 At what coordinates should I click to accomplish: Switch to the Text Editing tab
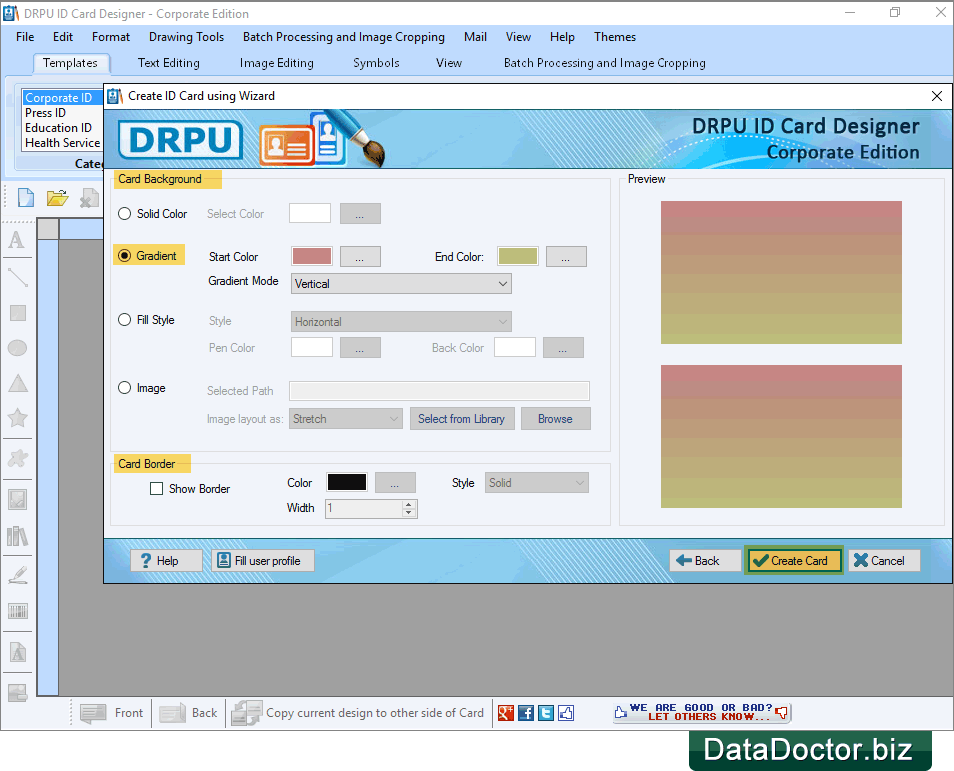[x=169, y=63]
